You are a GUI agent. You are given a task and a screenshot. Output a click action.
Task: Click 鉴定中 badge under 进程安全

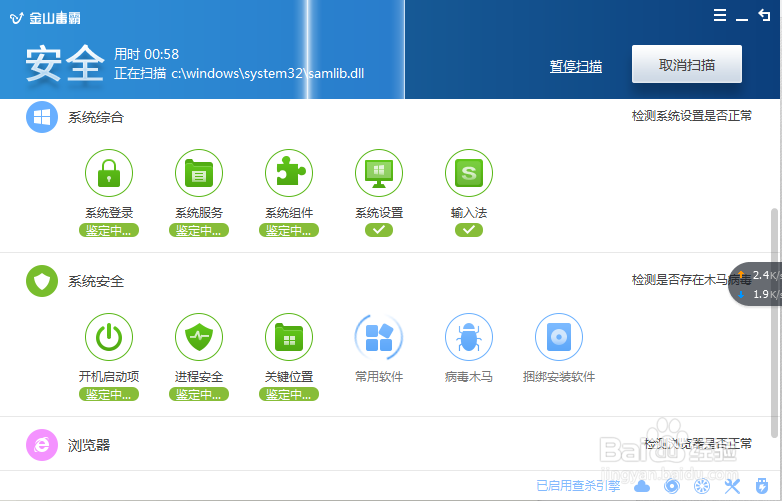point(199,394)
